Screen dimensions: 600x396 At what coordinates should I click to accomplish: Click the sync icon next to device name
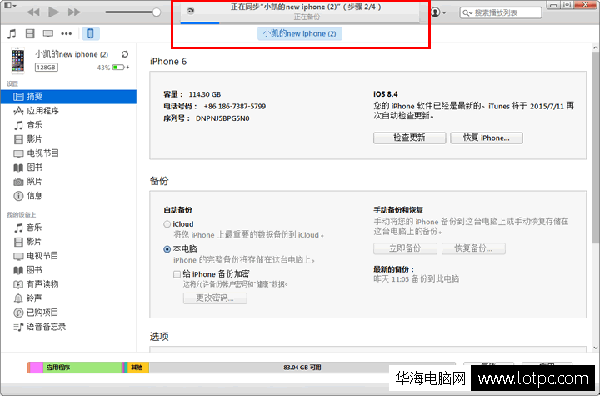tap(125, 54)
